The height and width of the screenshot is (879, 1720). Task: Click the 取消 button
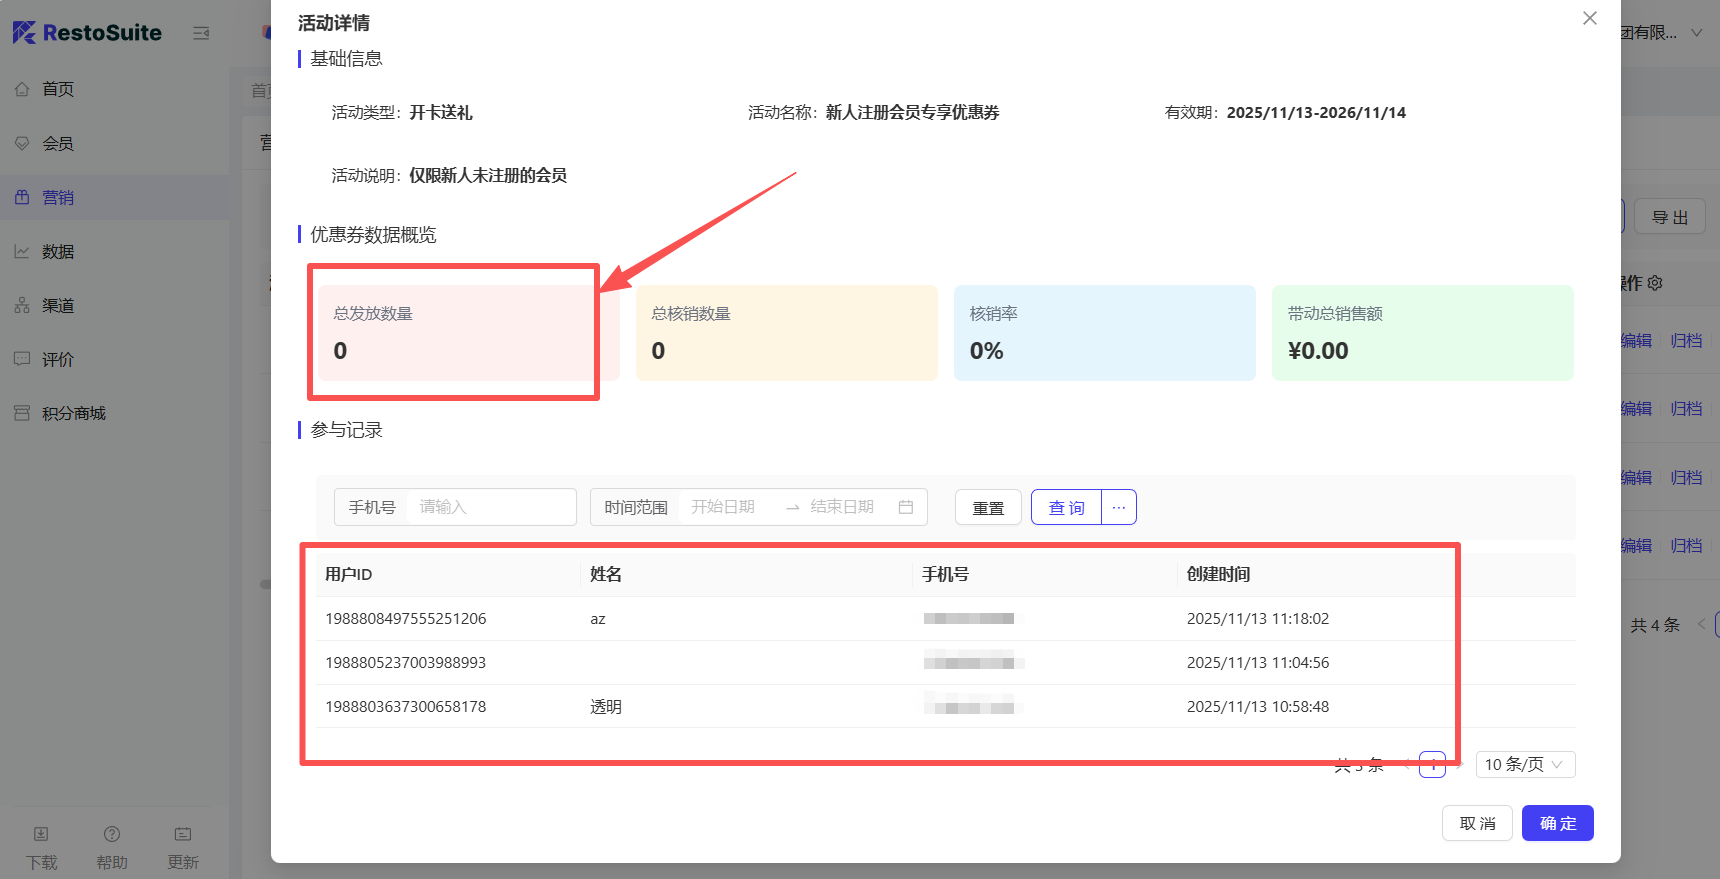pyautogui.click(x=1477, y=823)
